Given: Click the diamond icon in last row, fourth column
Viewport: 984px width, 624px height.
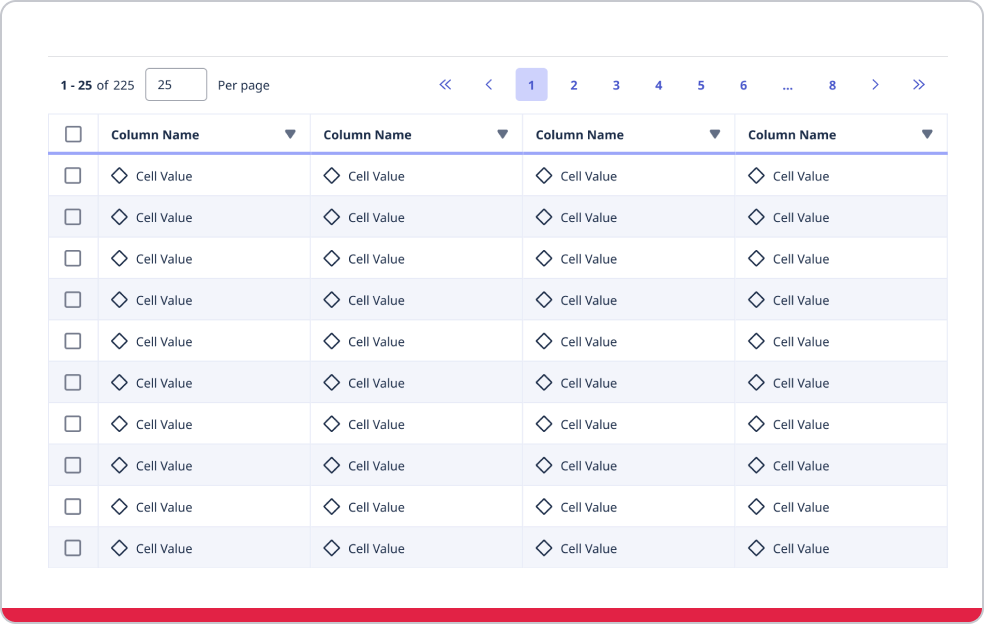Looking at the screenshot, I should 756,549.
